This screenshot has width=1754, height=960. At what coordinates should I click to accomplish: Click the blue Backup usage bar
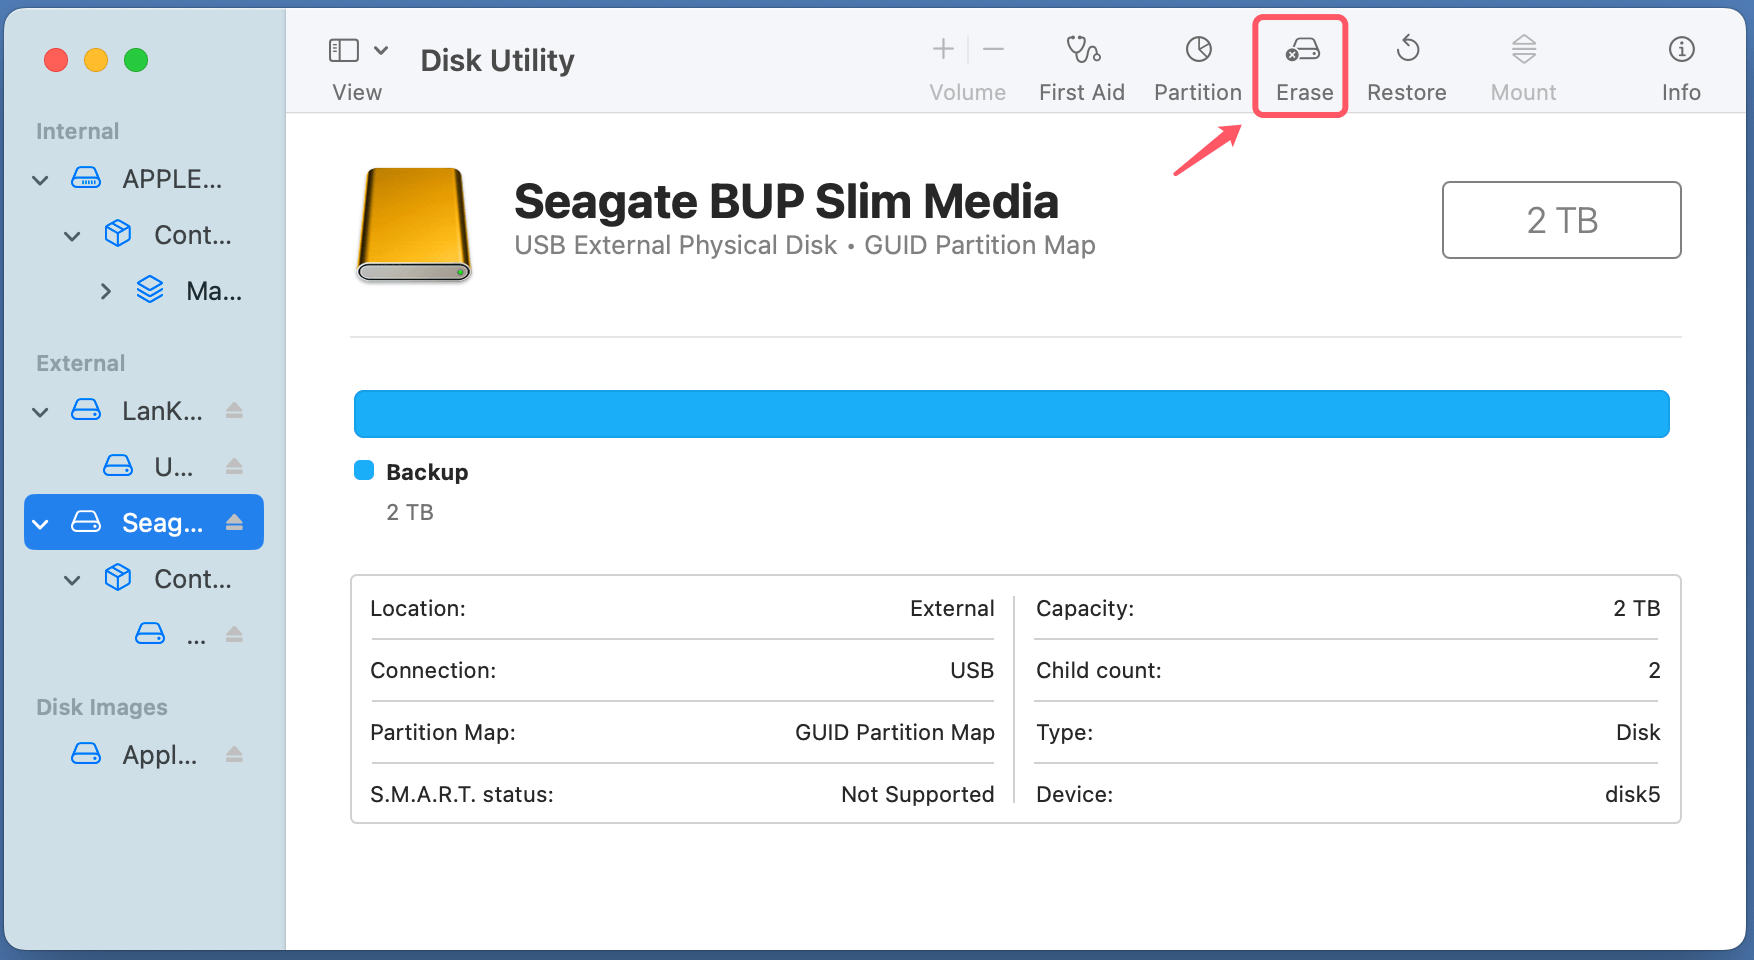[x=1010, y=413]
